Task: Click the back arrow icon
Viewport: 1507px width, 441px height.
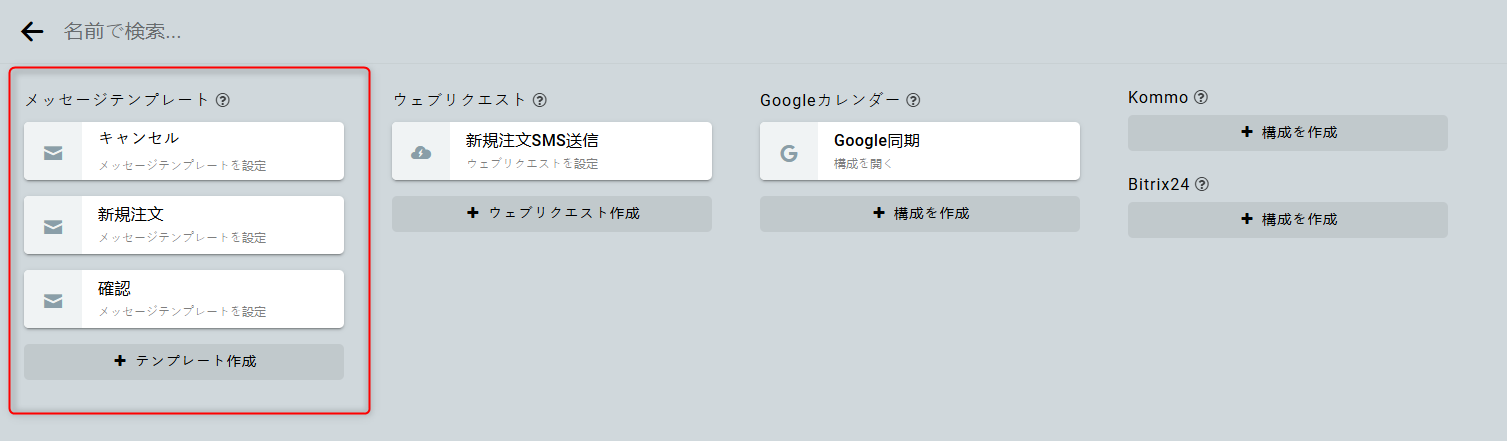Action: click(32, 32)
